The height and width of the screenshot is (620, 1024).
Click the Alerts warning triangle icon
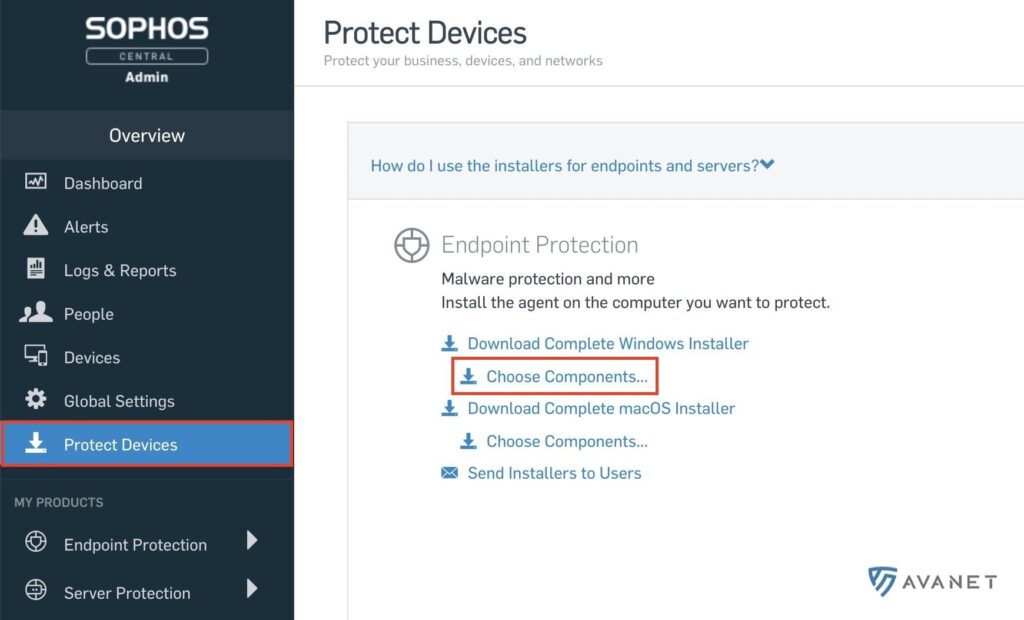(35, 225)
